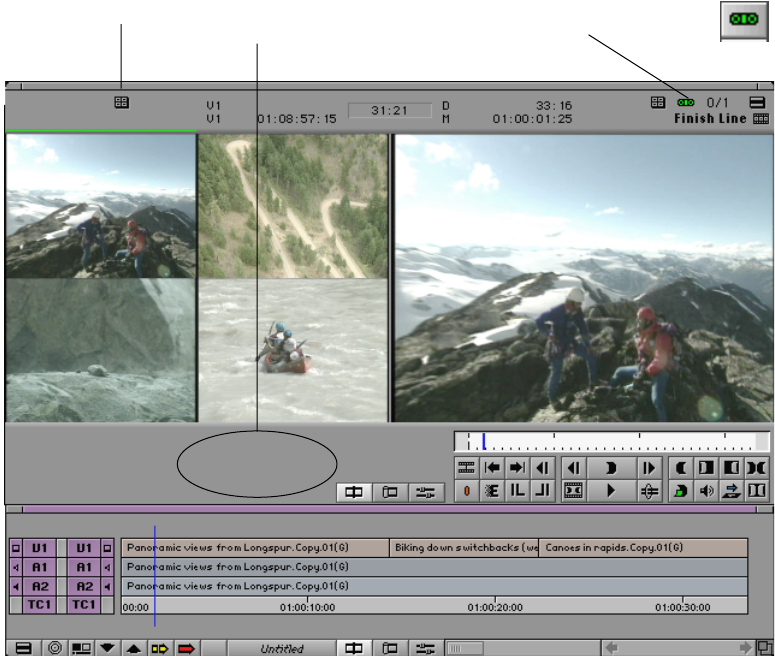
Task: Open the 01:08:57:15 tracking information menu
Action: tap(297, 119)
